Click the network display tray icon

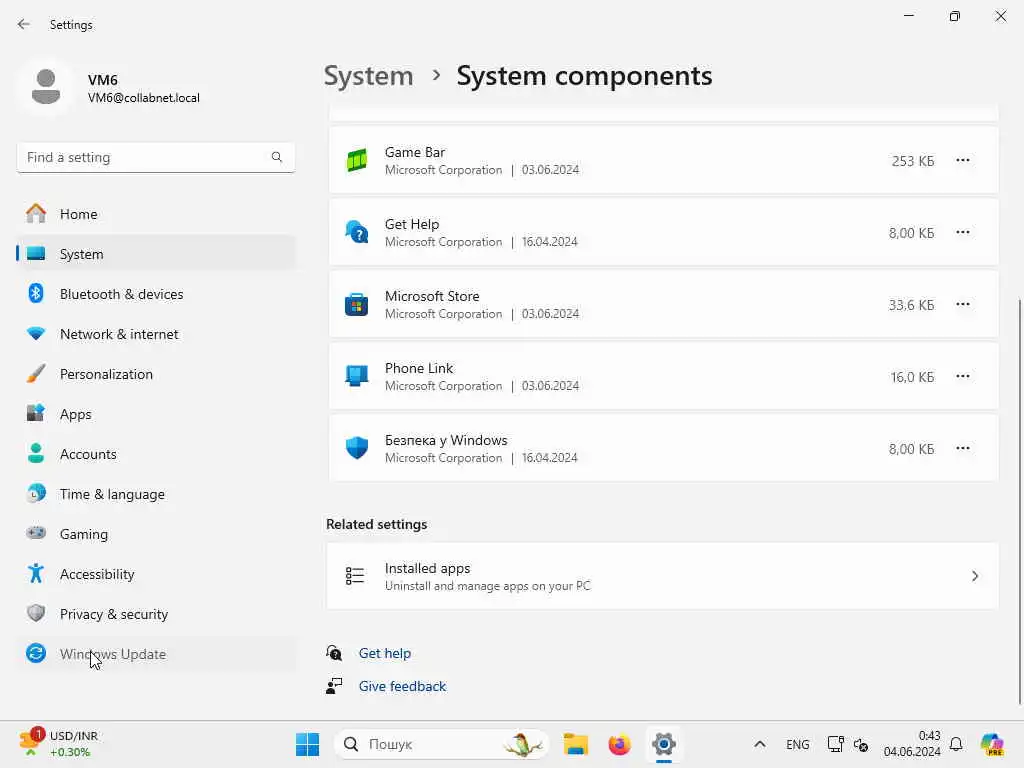(835, 744)
